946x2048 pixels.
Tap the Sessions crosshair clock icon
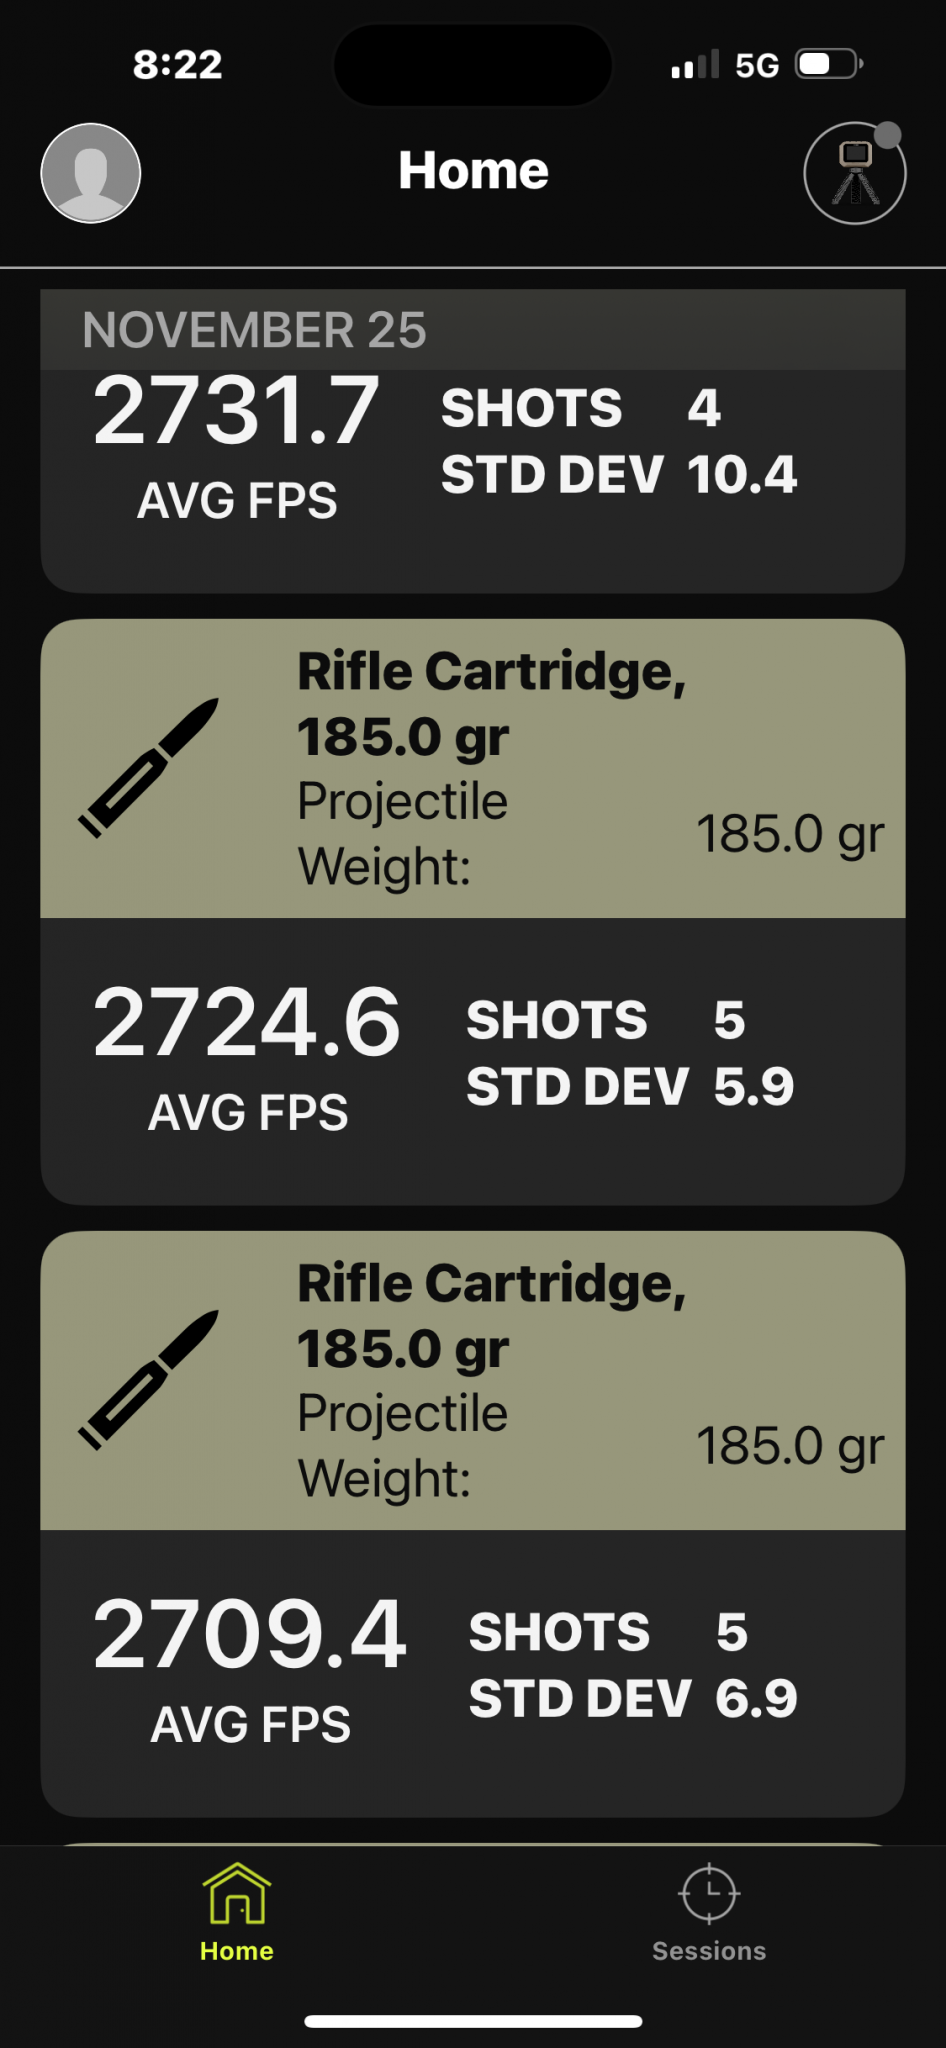[709, 1892]
